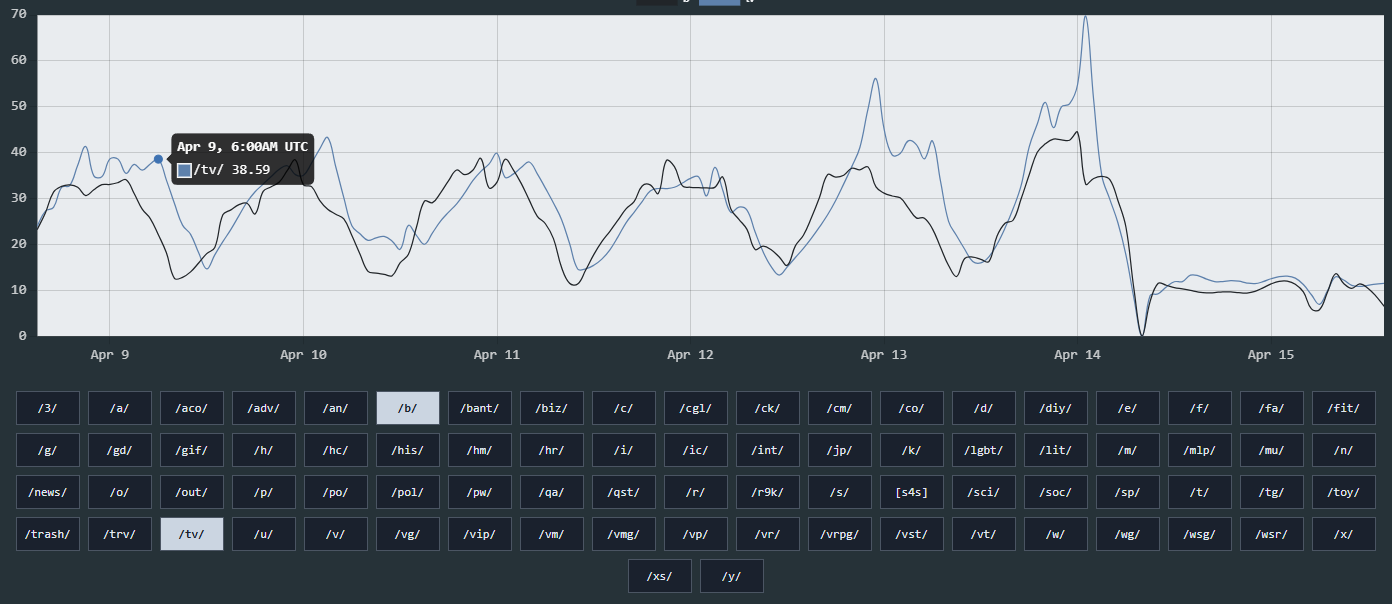This screenshot has width=1392, height=604.
Task: Select the /tg/ board
Action: click(1272, 492)
